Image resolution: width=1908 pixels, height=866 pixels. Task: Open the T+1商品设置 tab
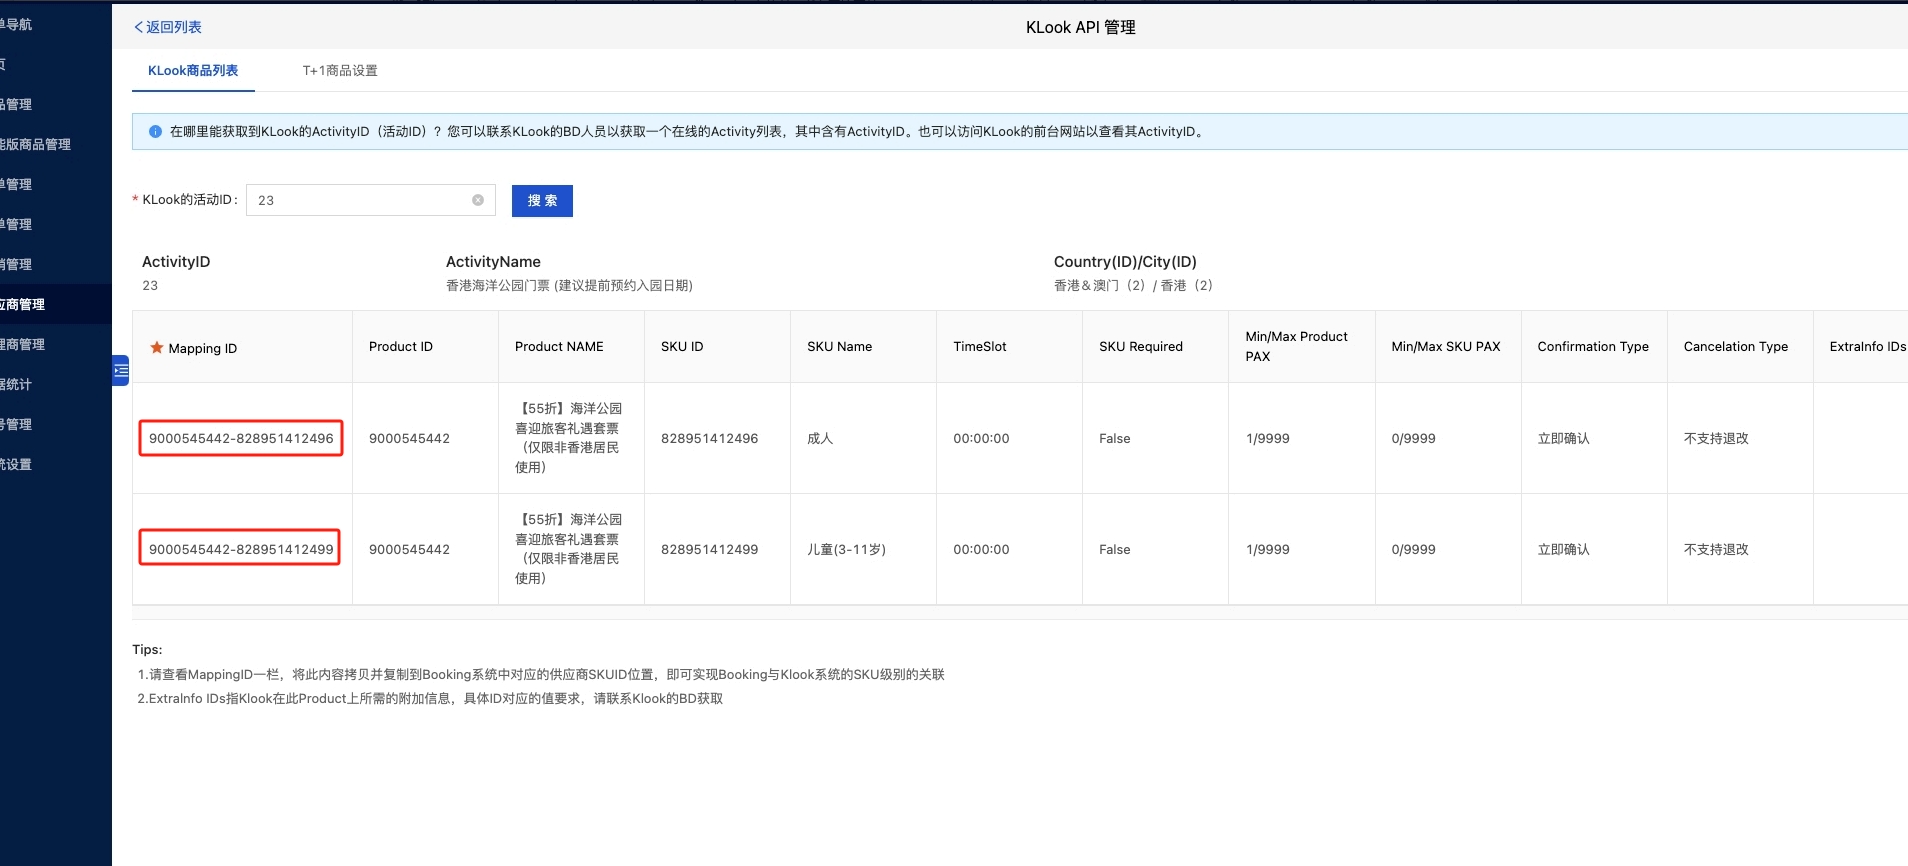[x=340, y=71]
